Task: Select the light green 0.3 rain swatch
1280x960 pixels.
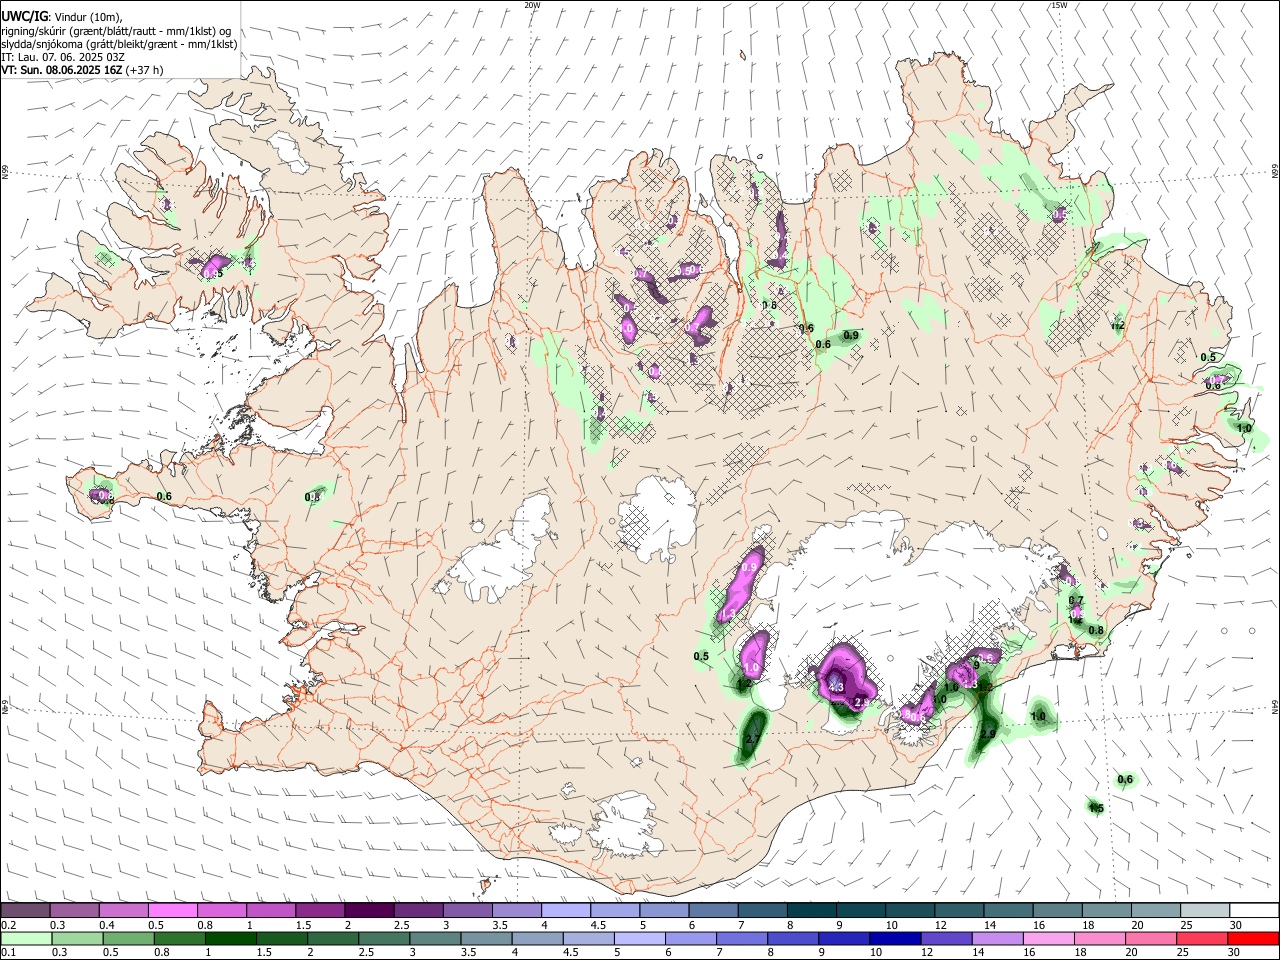Action: coord(77,938)
